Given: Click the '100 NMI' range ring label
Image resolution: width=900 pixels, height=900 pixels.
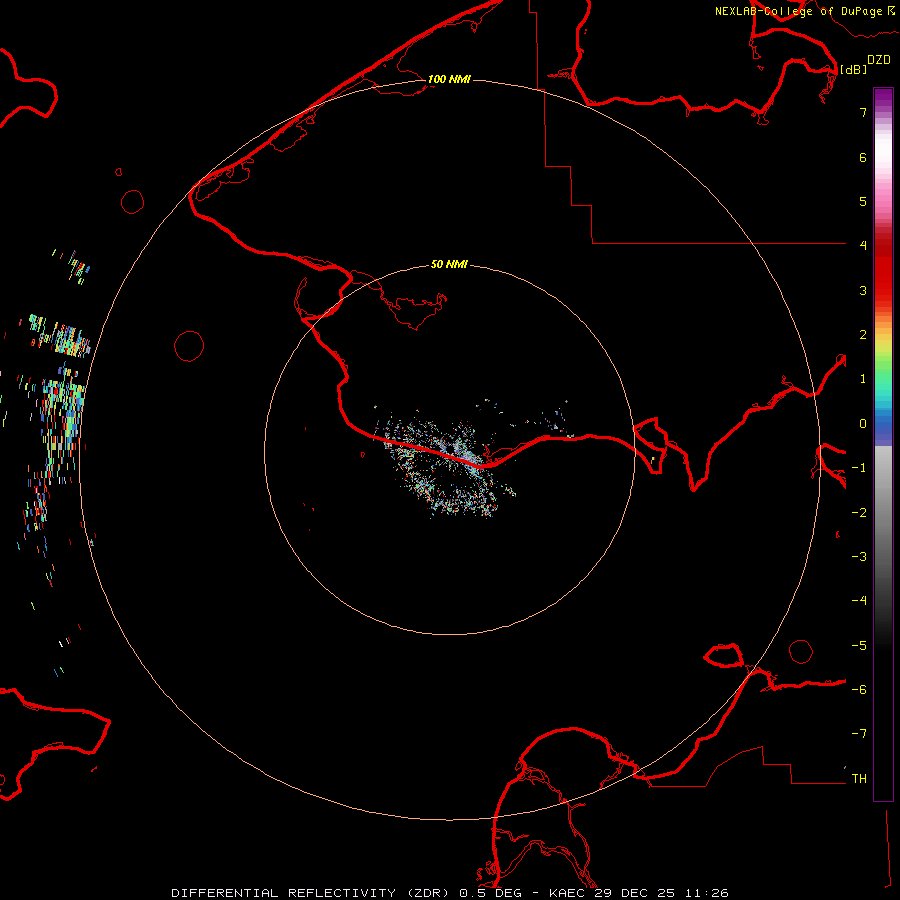Looking at the screenshot, I should pos(449,79).
